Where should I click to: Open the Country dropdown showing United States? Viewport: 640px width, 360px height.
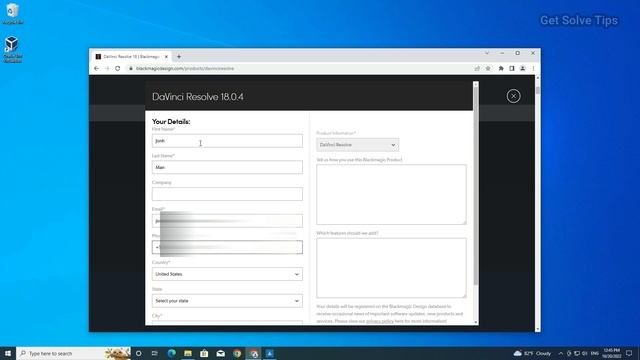click(x=227, y=274)
